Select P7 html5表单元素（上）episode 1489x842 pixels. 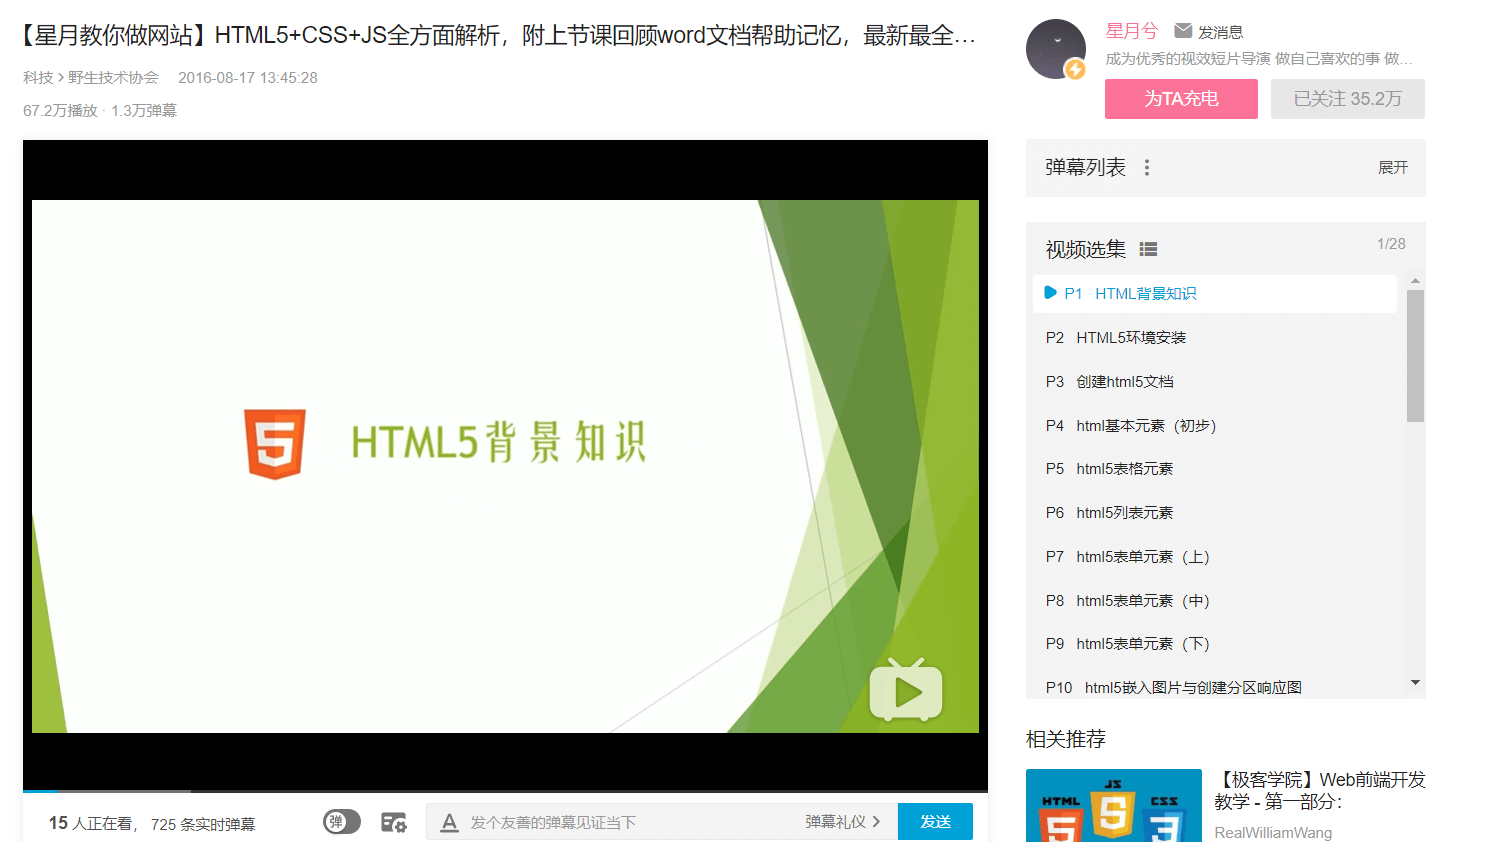(1215, 557)
